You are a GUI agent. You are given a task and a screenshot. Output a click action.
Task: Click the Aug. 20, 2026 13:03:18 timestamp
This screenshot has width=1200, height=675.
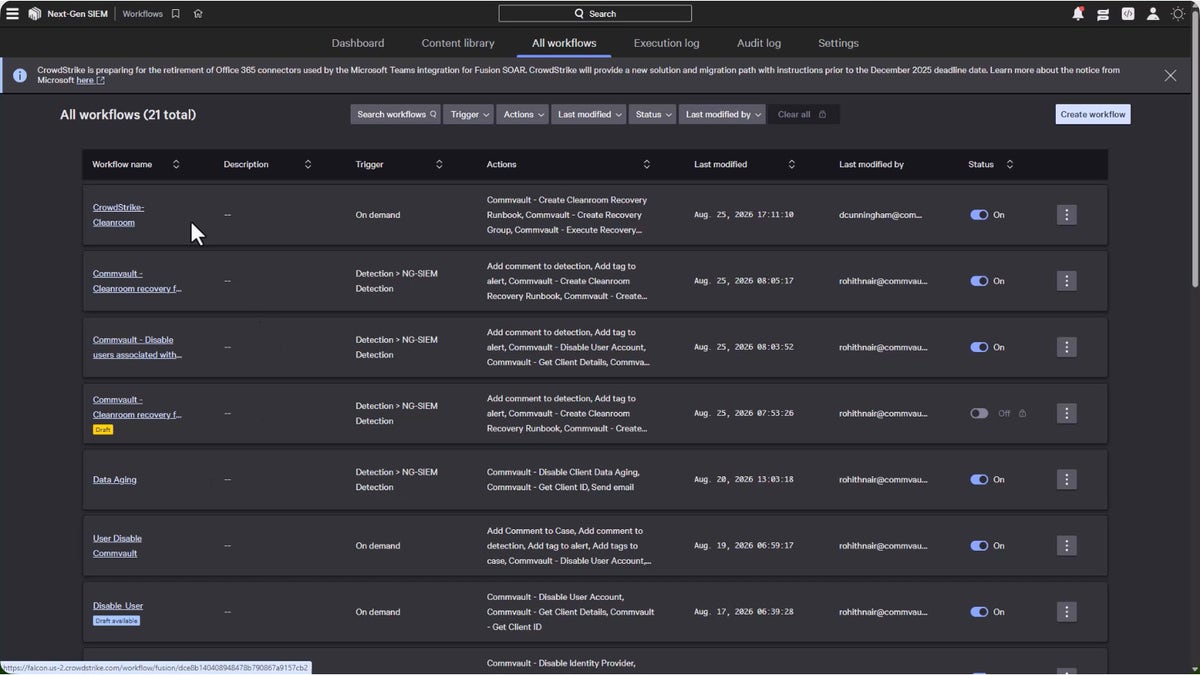coord(744,480)
